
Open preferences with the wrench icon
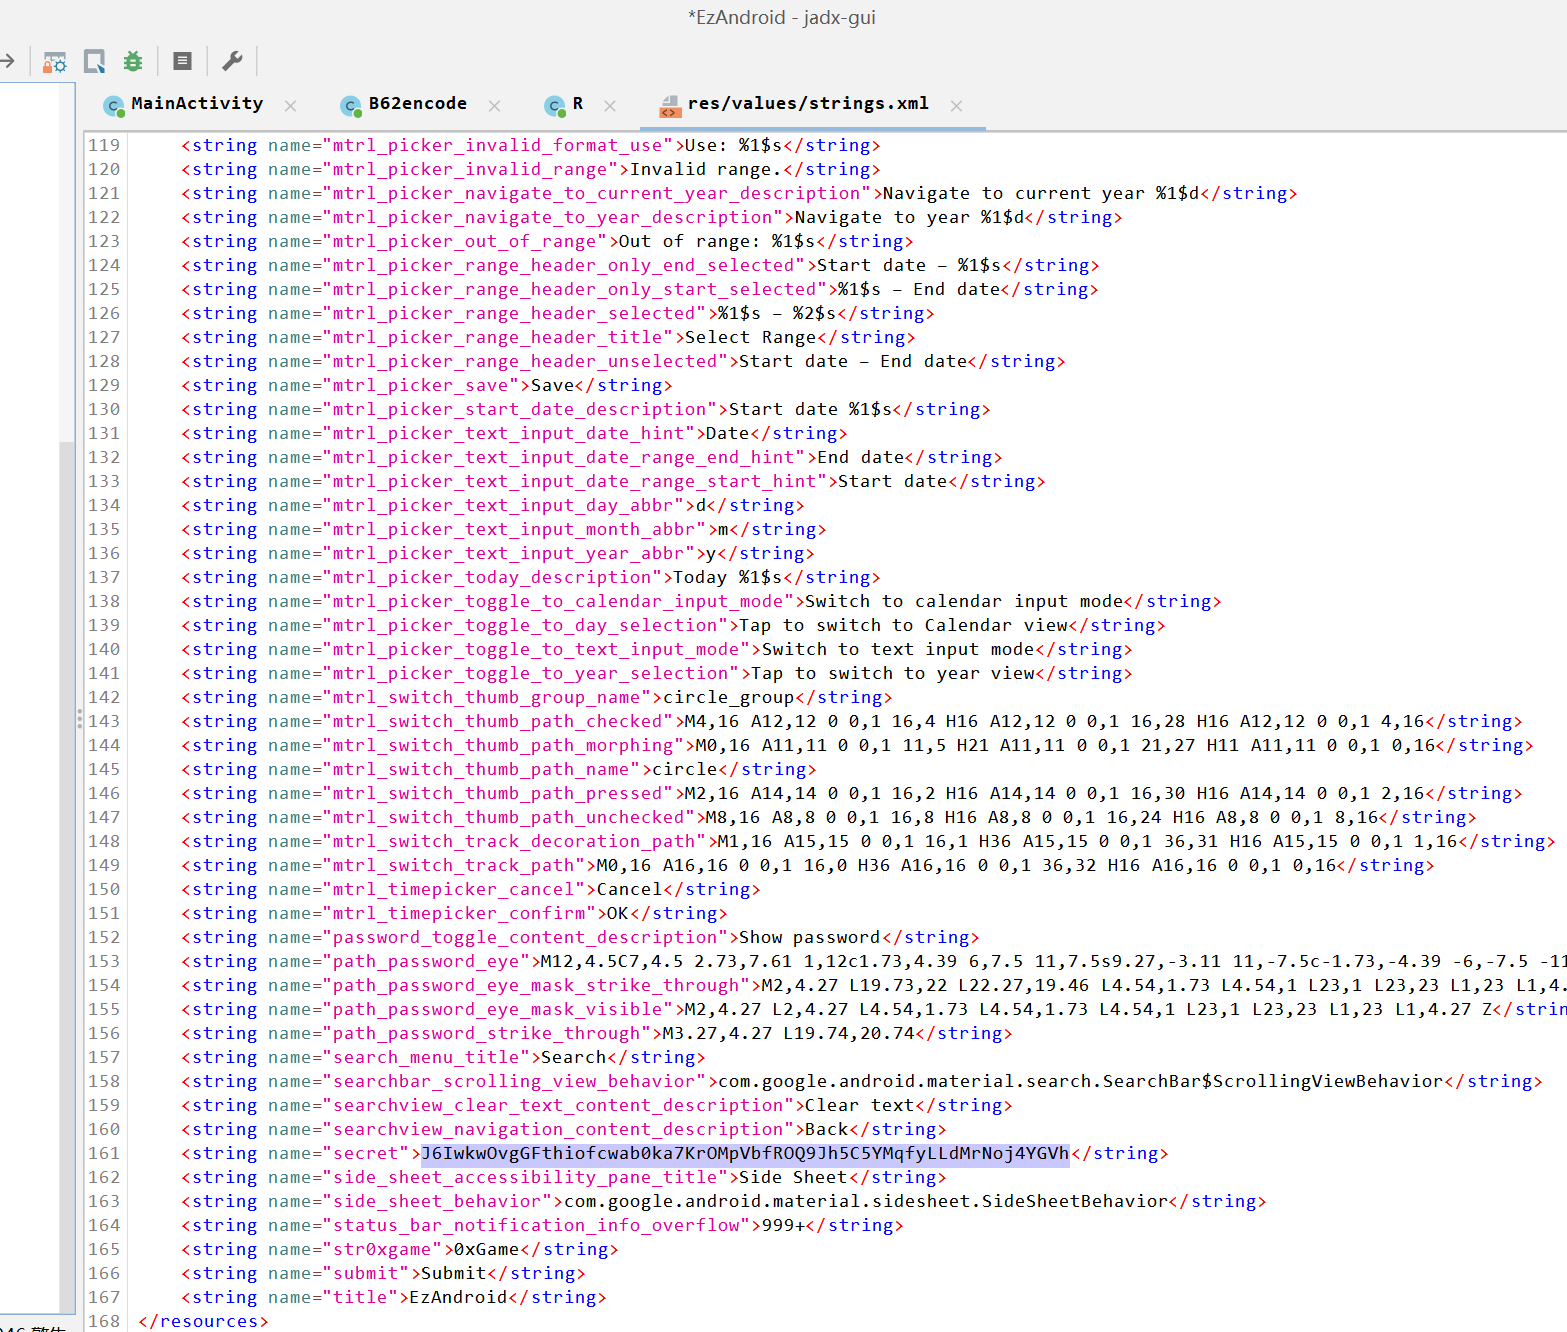[x=232, y=62]
